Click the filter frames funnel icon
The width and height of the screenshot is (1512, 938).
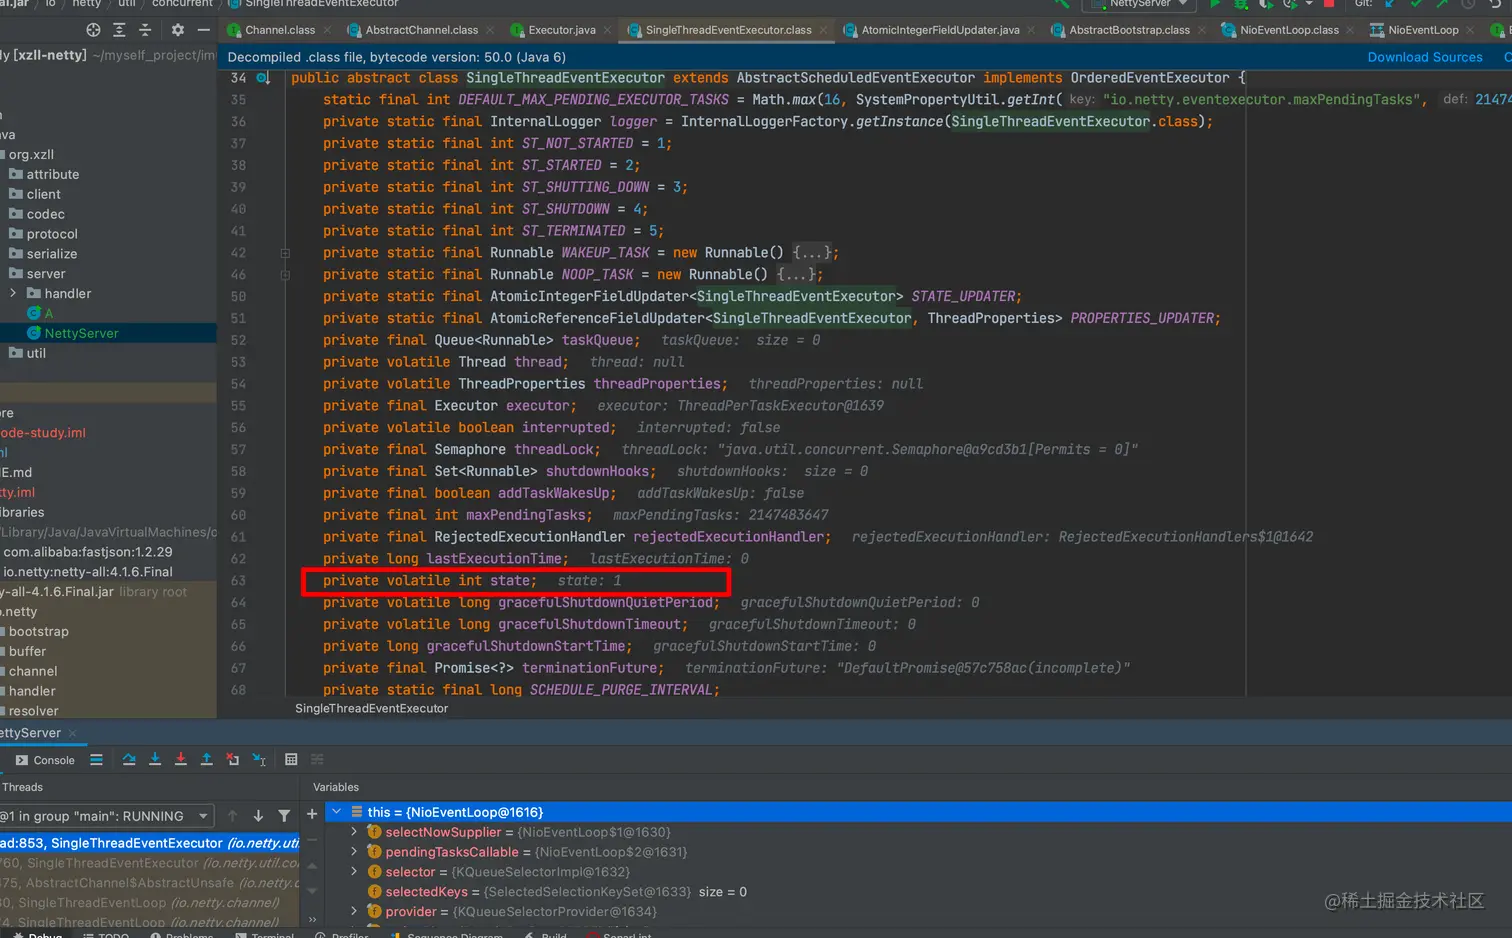coord(284,816)
